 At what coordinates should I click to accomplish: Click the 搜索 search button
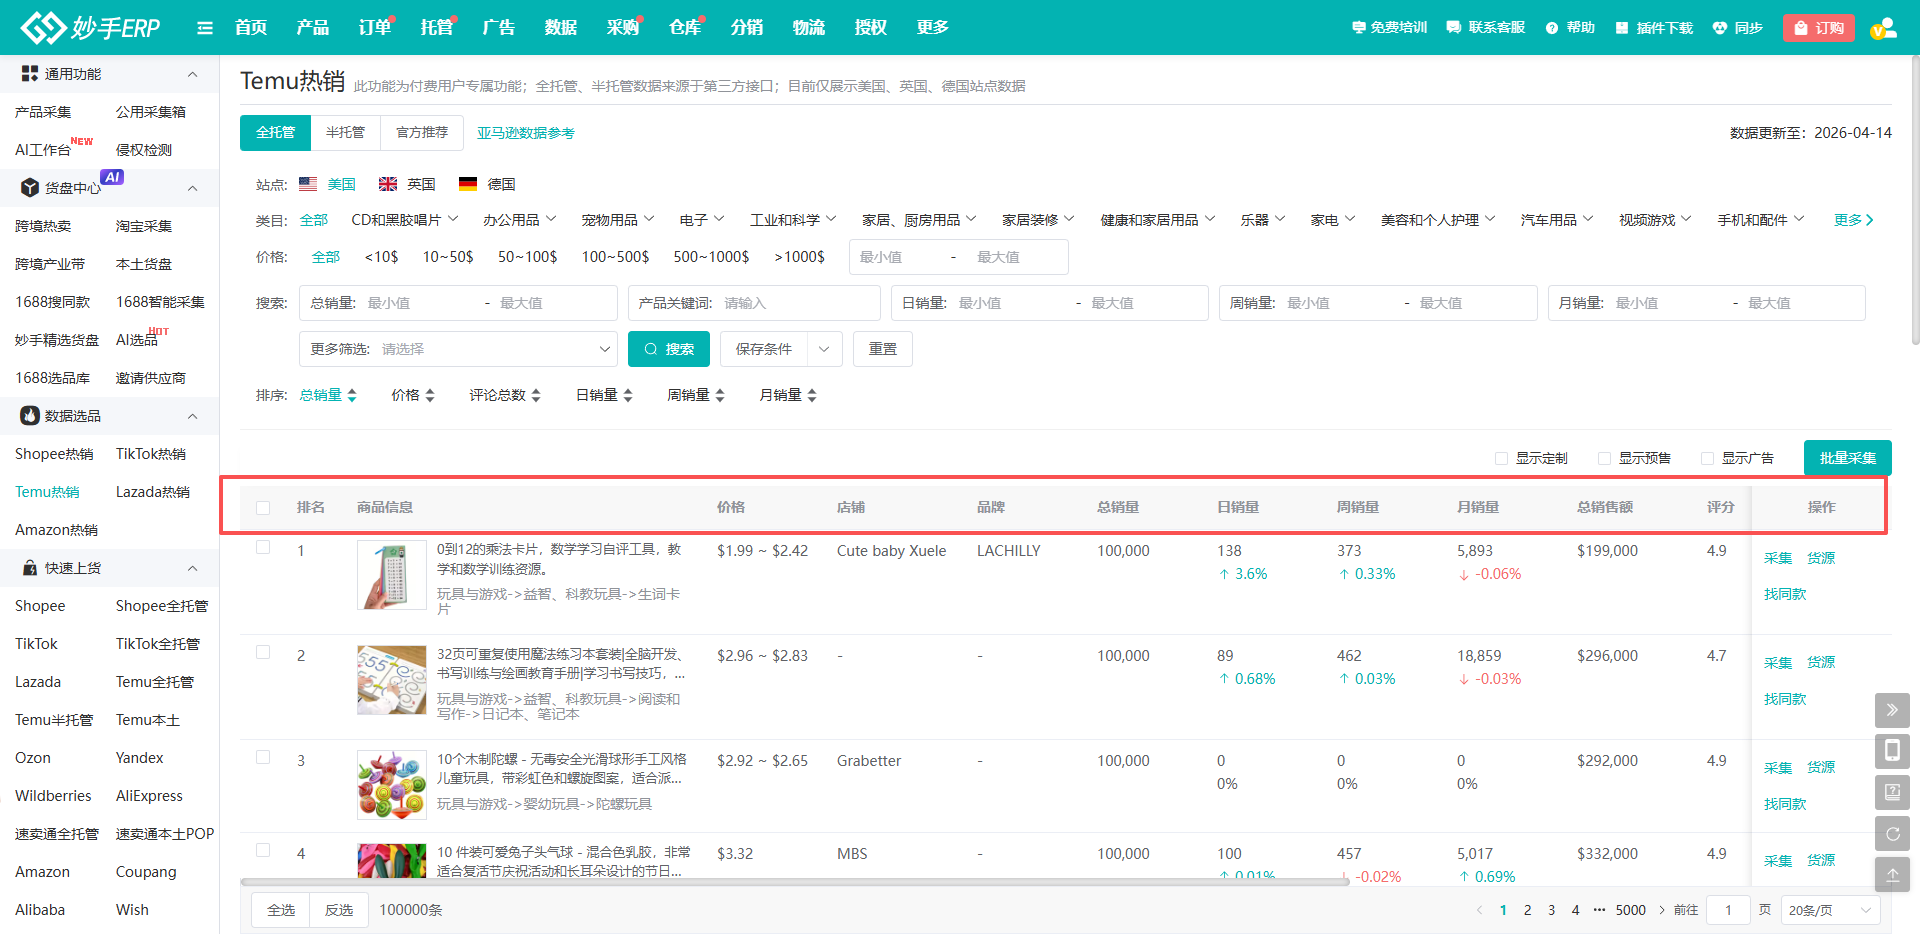pyautogui.click(x=669, y=349)
